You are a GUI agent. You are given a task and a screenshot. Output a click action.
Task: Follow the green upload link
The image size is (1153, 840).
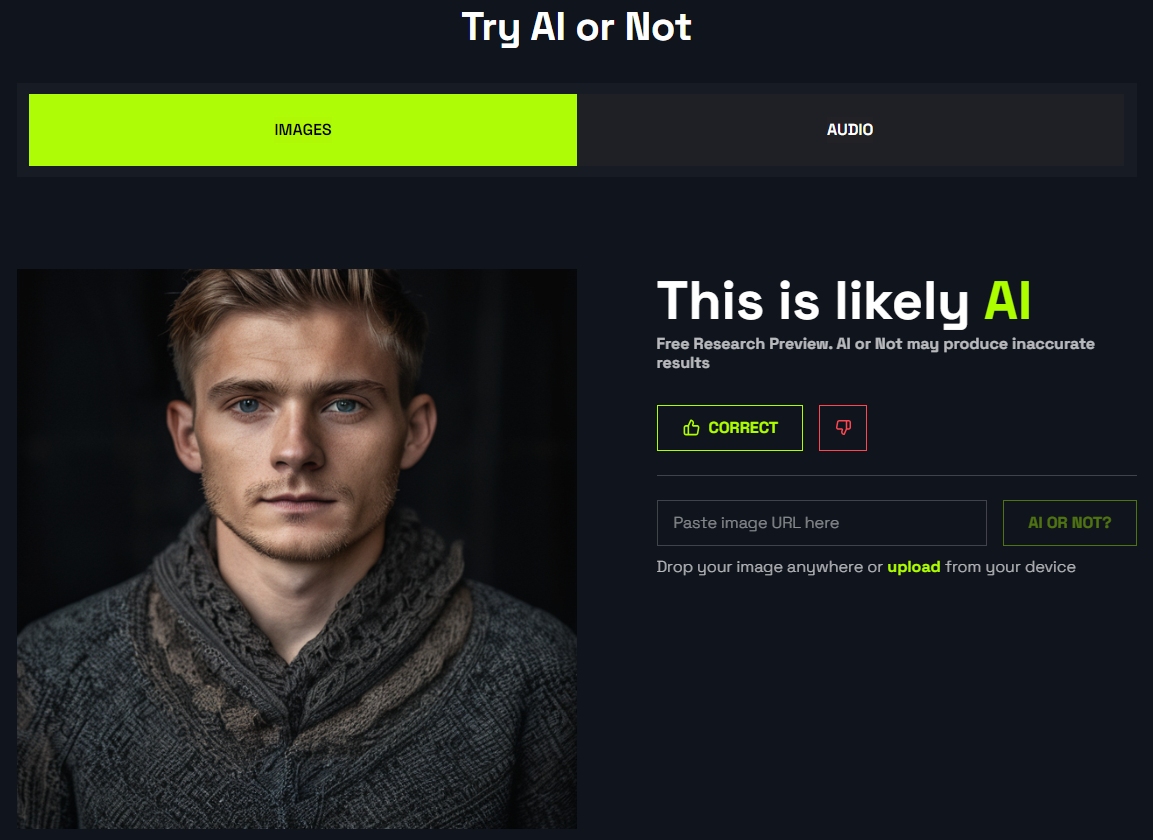point(913,567)
